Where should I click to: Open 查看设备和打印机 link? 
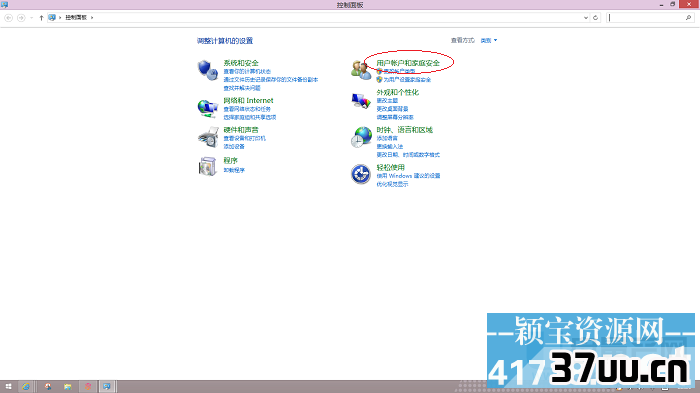point(244,138)
